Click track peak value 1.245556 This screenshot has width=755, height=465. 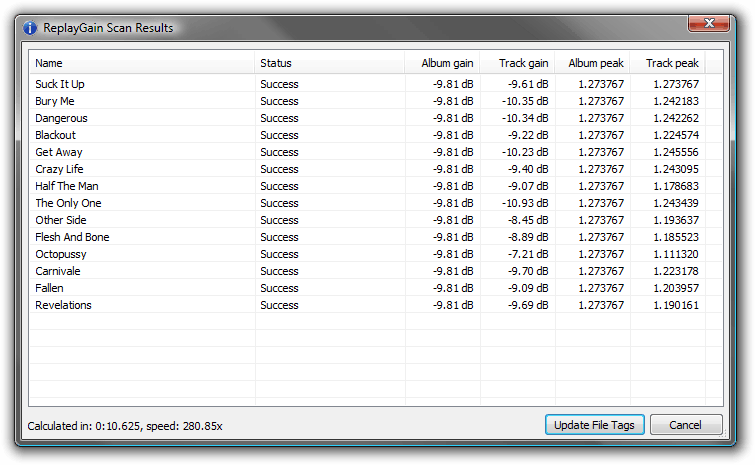(676, 152)
